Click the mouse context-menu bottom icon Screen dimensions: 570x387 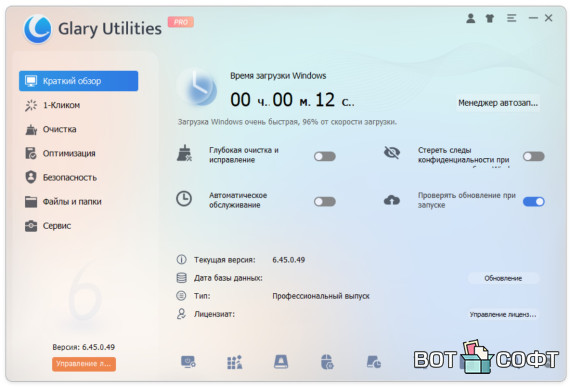click(327, 362)
